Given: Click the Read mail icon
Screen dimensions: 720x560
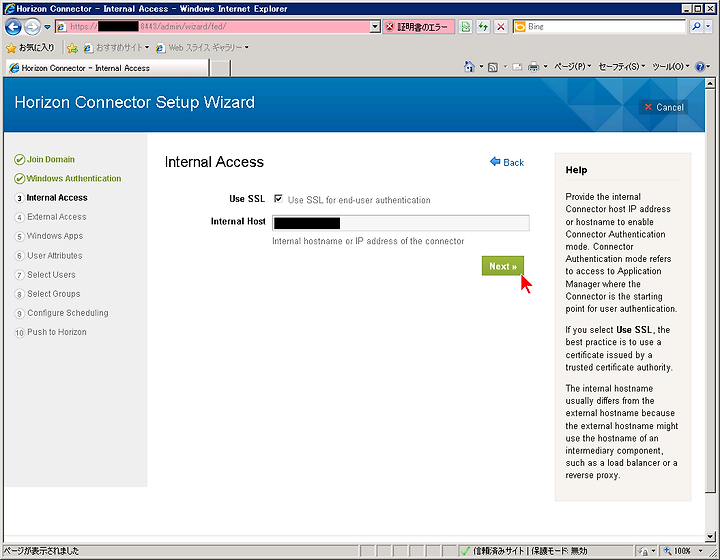Looking at the screenshot, I should pyautogui.click(x=517, y=67).
